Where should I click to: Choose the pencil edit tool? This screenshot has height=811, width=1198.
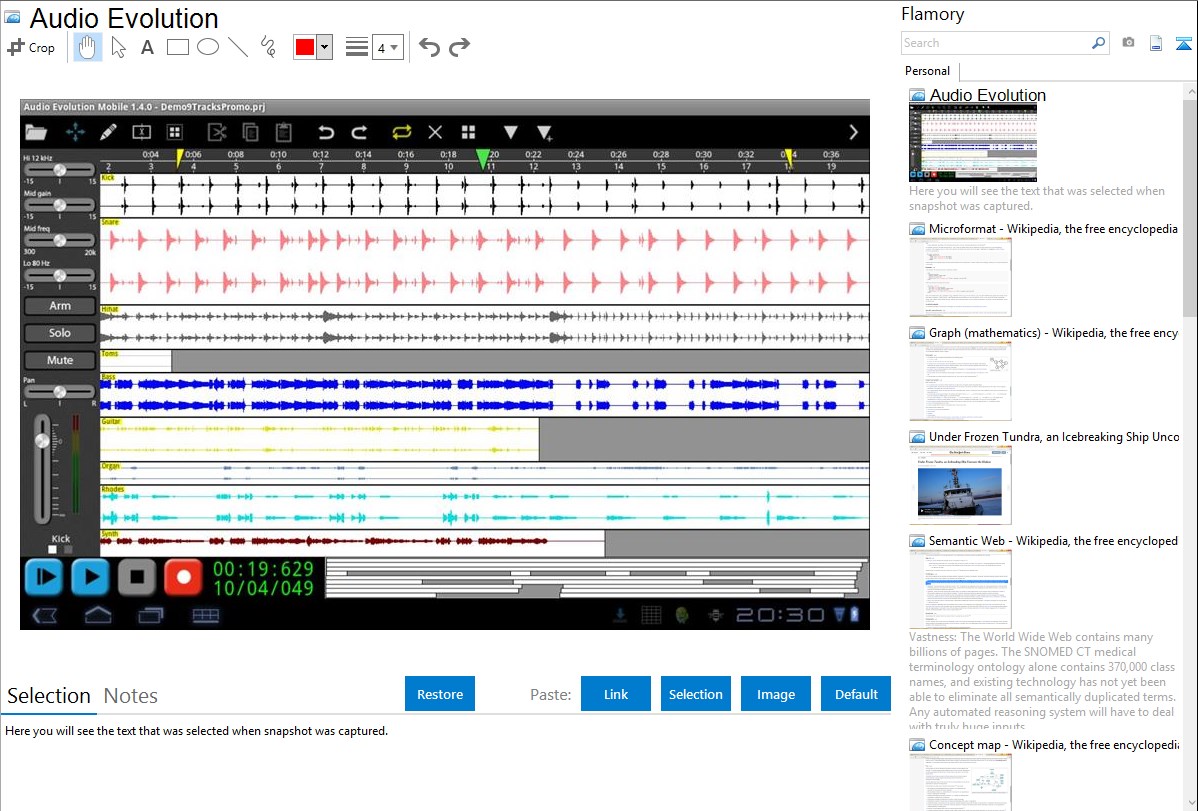click(108, 132)
